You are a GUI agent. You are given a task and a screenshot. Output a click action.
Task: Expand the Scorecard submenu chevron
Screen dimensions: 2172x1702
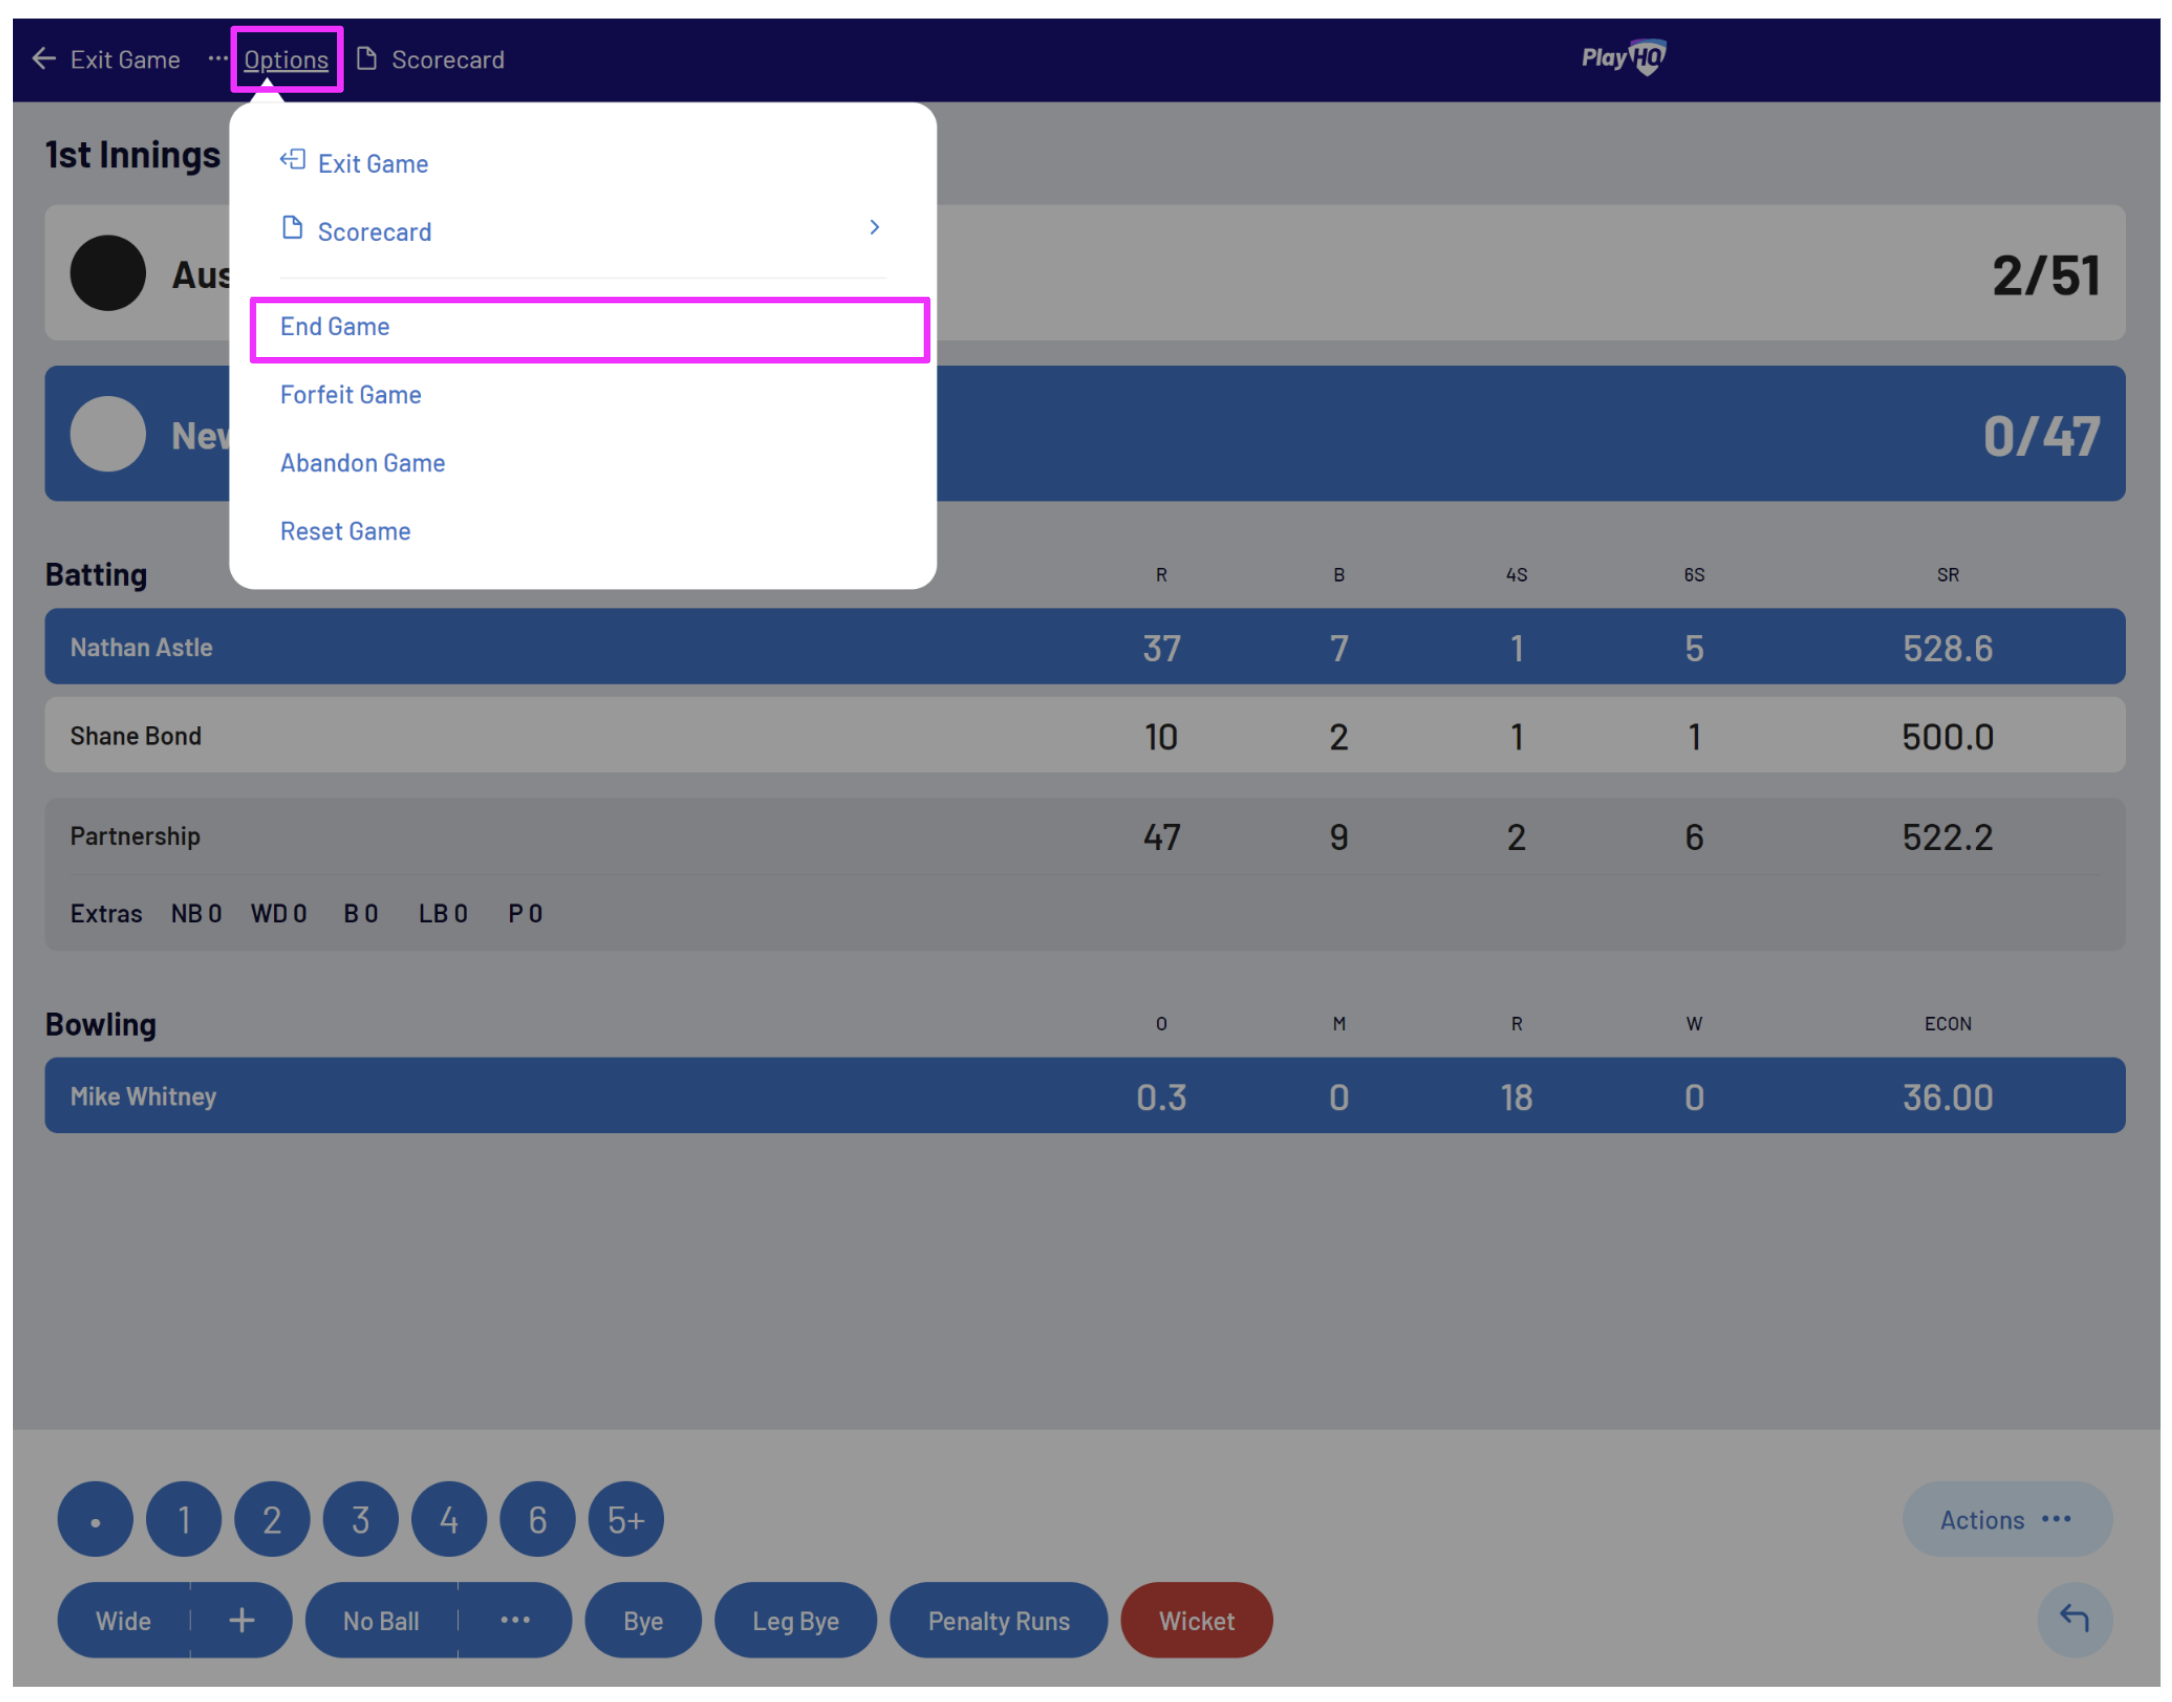click(874, 228)
